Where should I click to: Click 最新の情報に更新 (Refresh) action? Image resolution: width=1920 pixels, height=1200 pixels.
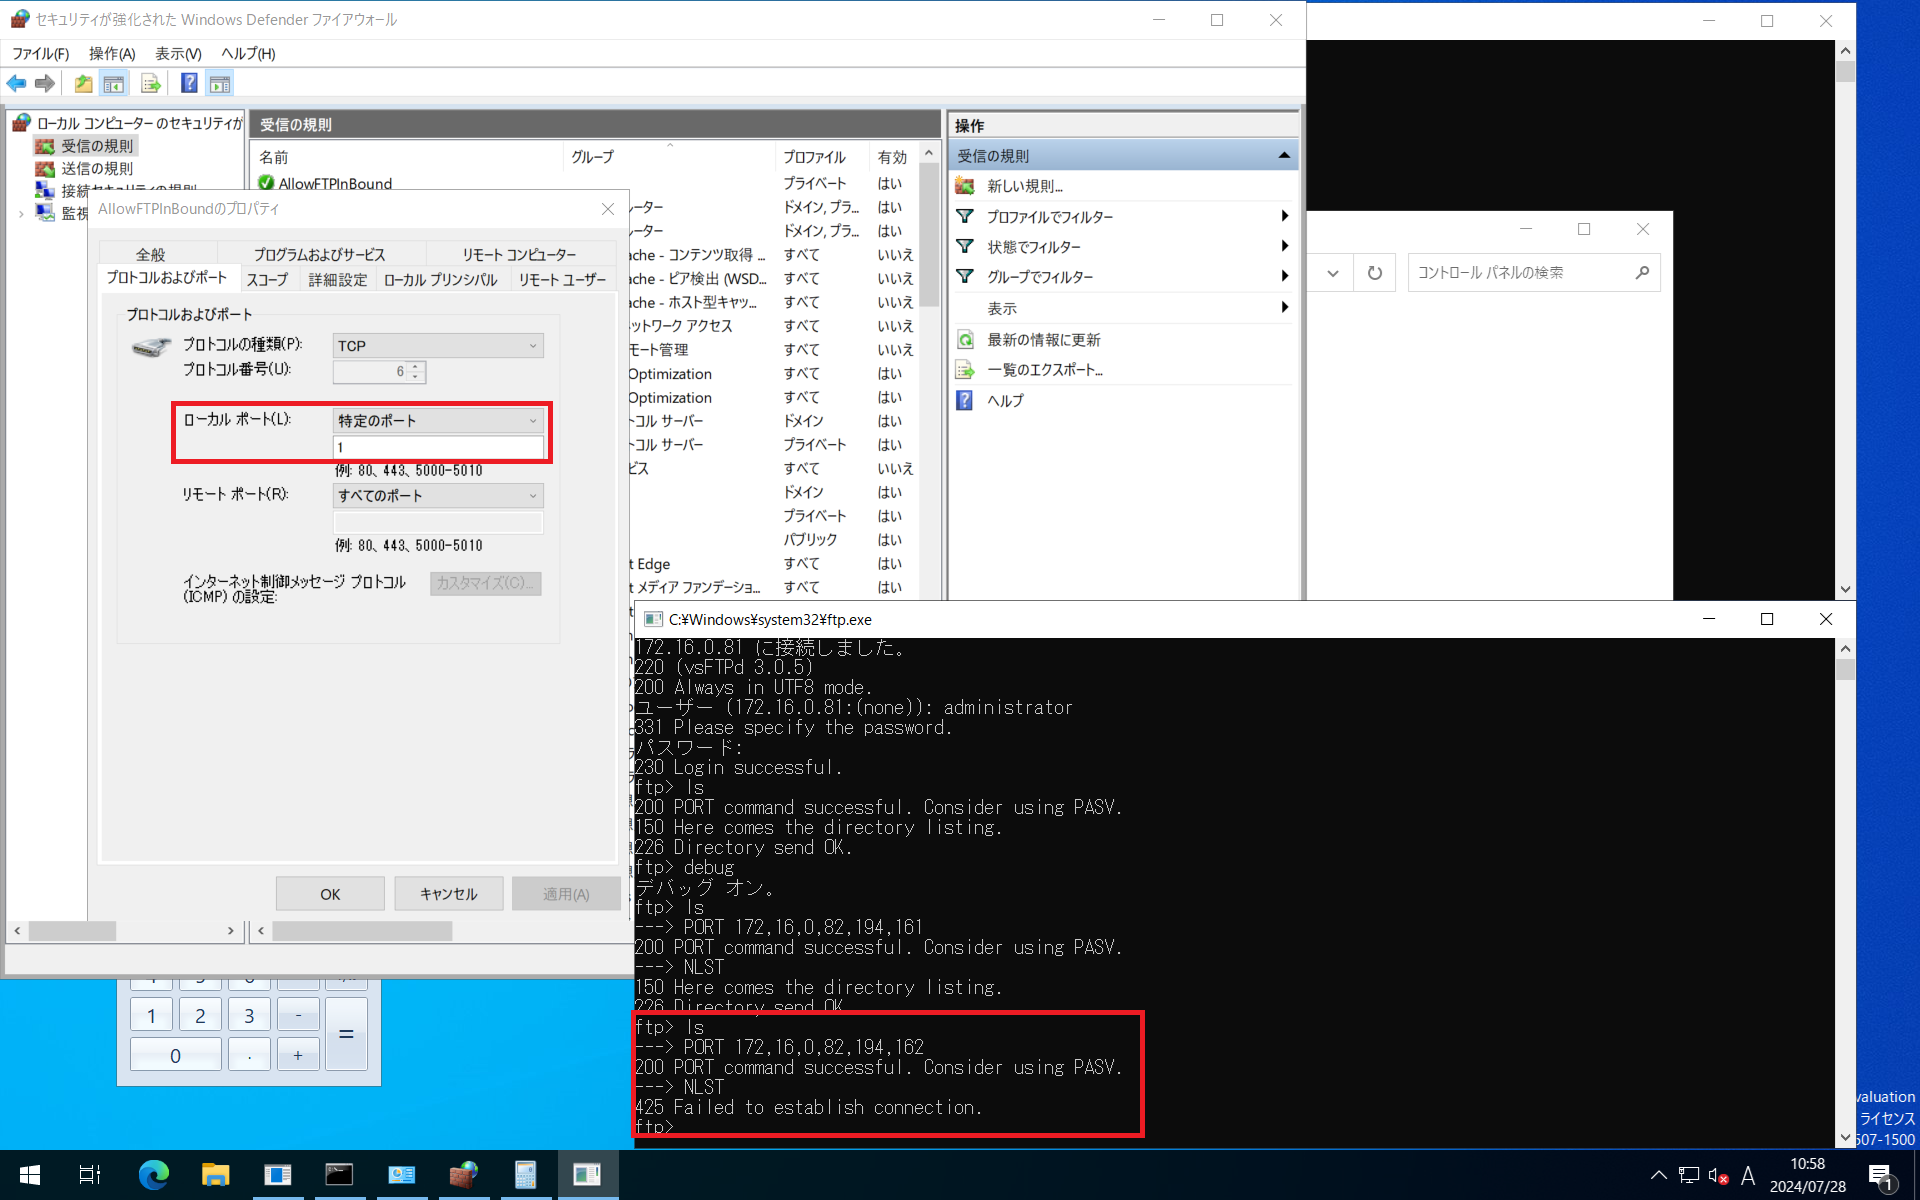click(x=1043, y=340)
